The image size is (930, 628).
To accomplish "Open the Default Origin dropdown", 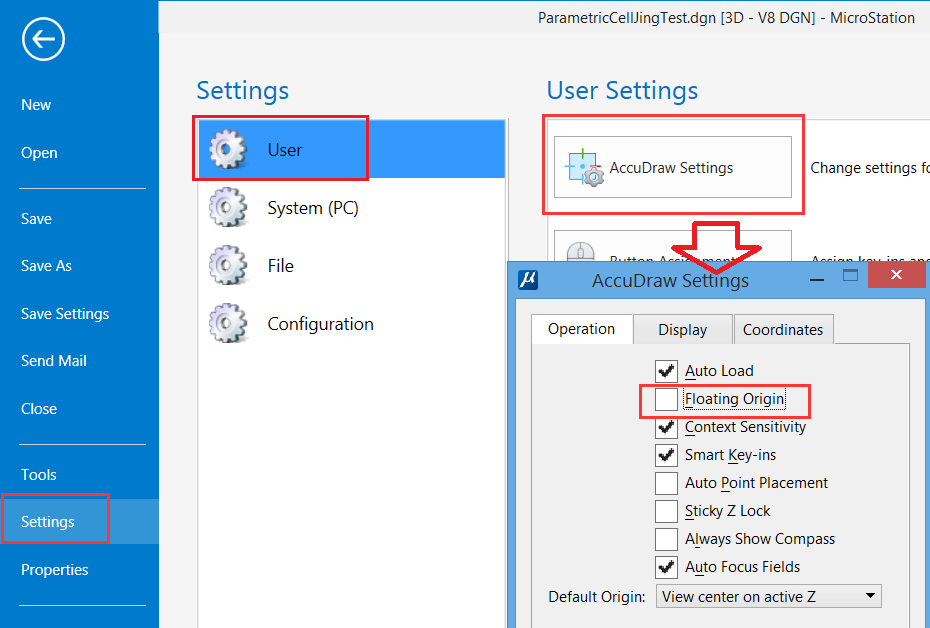I will coord(769,596).
